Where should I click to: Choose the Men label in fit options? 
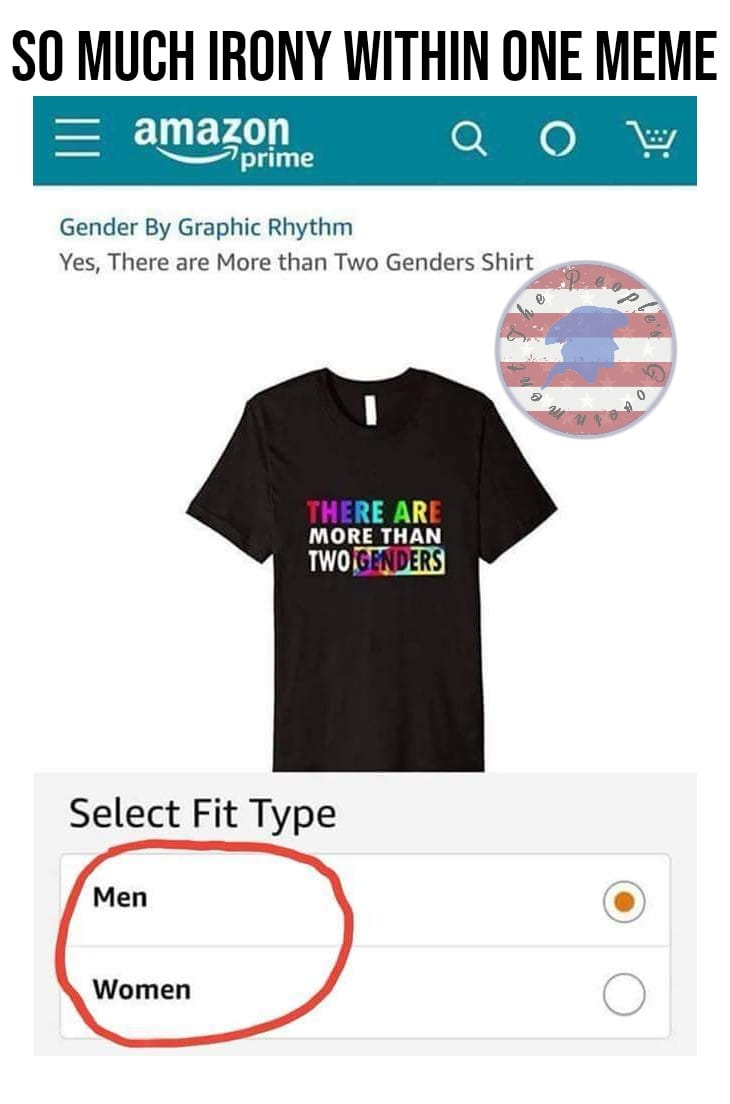point(120,898)
